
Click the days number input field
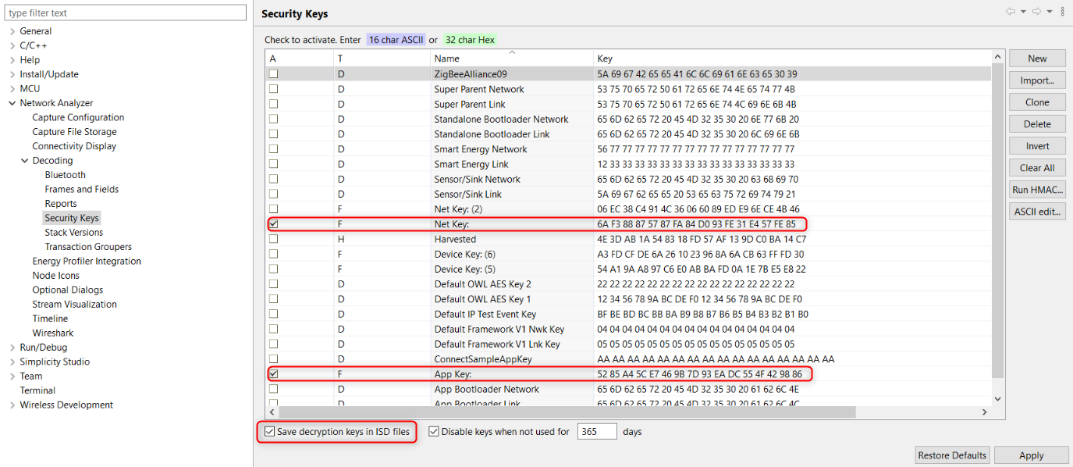click(596, 432)
